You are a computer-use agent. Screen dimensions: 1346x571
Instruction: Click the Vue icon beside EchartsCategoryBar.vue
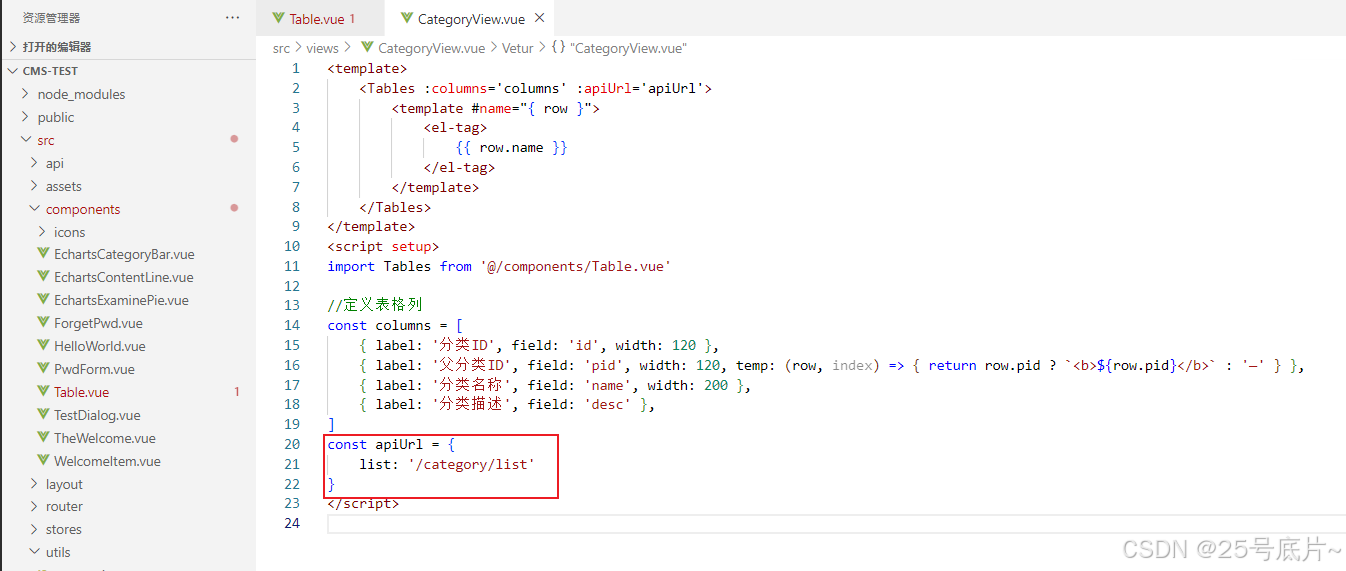[43, 254]
